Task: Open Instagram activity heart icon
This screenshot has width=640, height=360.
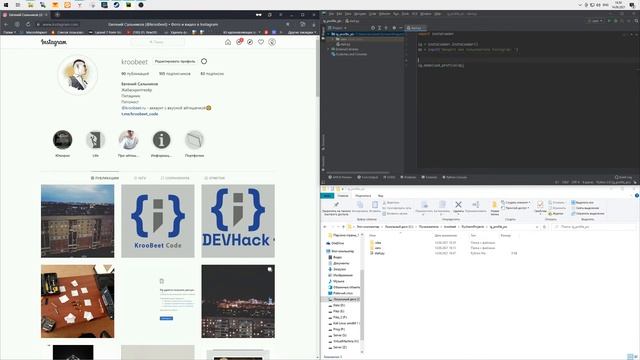Action: coord(261,42)
